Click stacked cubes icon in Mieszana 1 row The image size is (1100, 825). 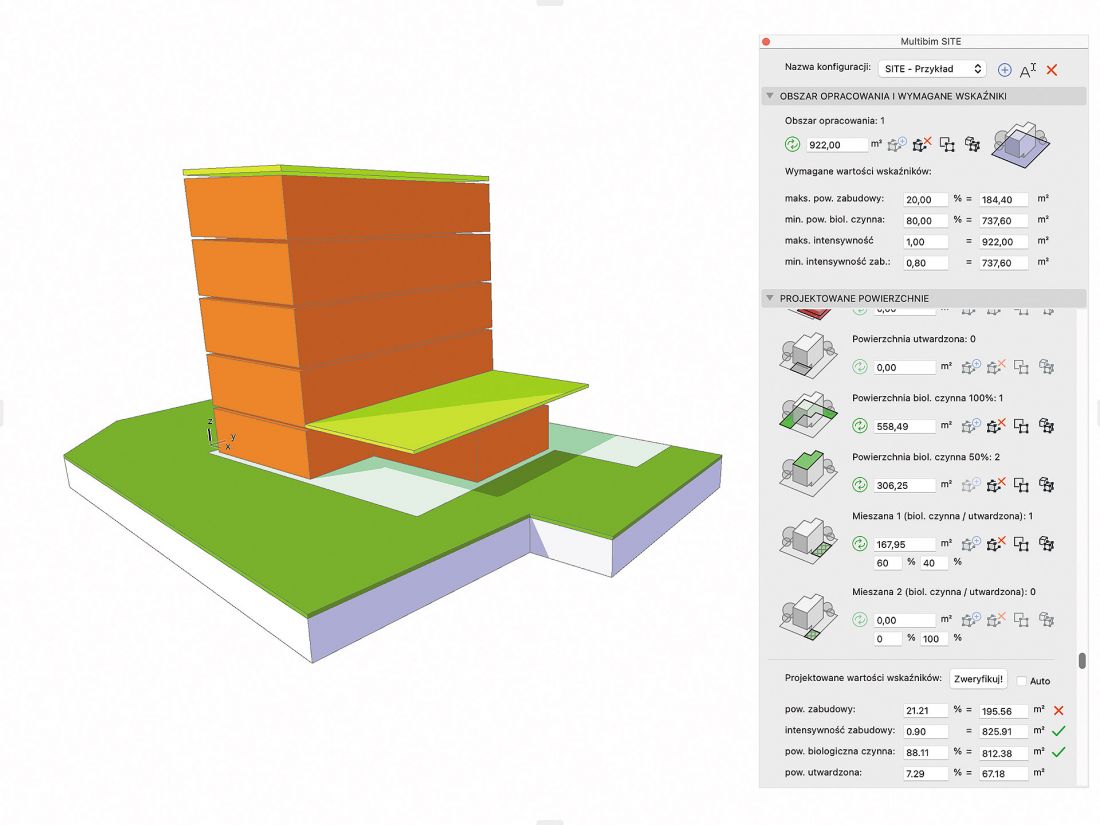(x=1047, y=544)
